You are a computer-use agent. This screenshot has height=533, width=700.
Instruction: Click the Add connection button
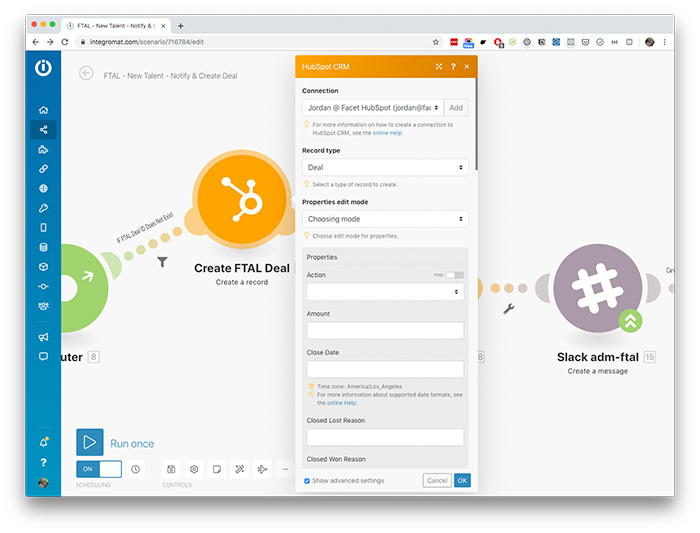[456, 108]
